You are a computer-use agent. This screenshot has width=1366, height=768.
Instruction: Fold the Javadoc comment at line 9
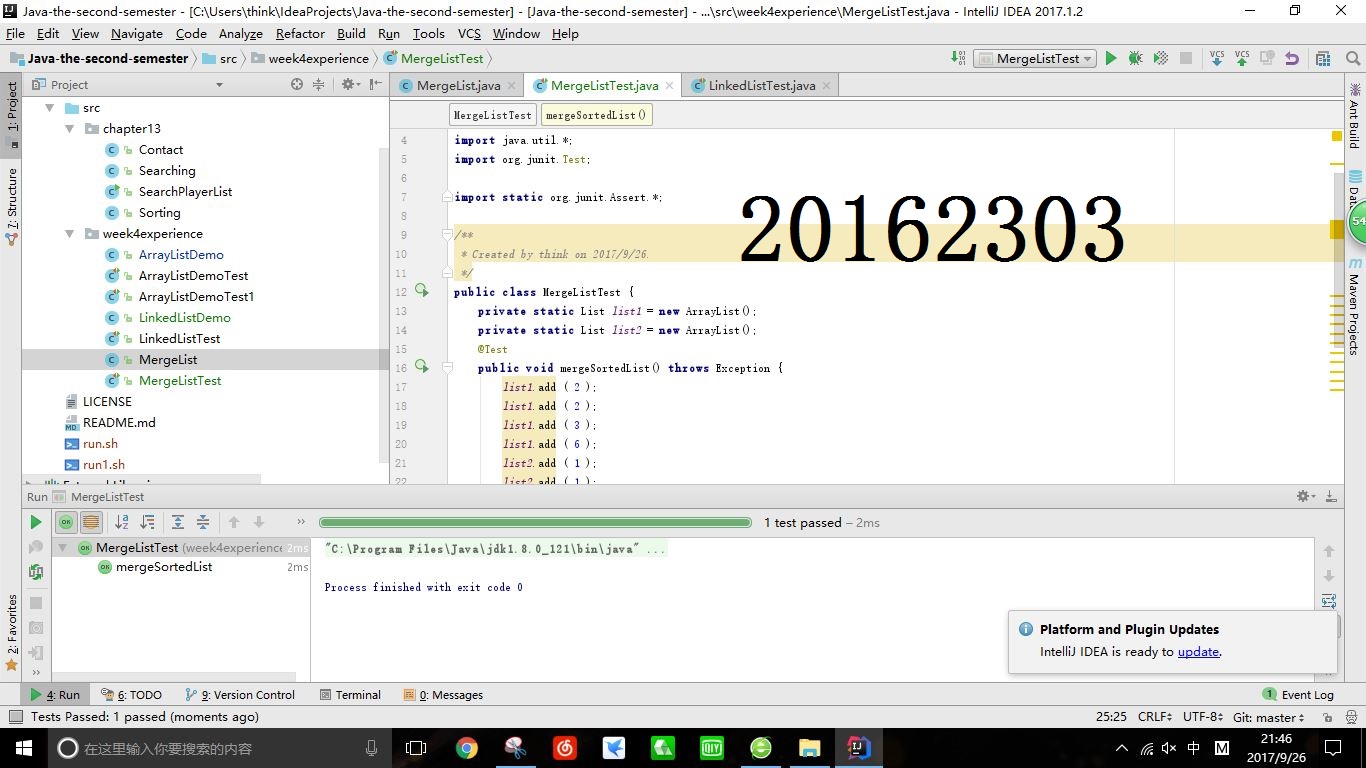(449, 234)
